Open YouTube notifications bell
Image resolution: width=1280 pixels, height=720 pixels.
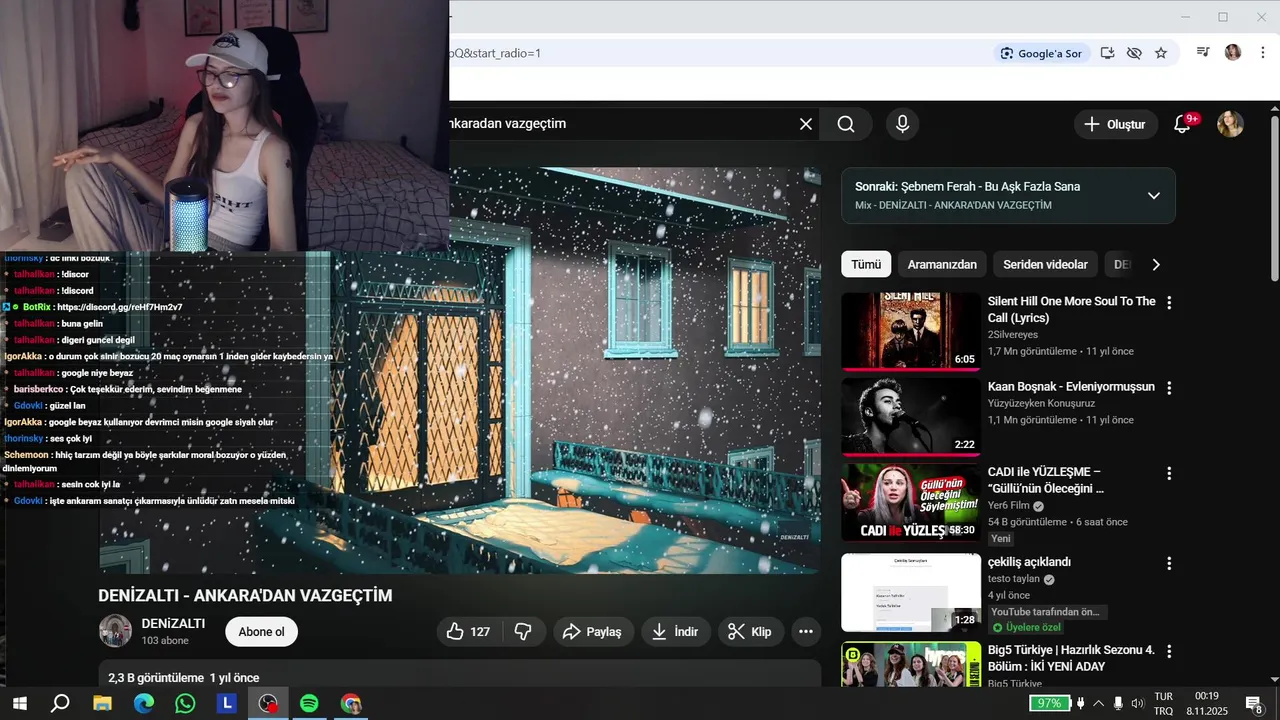(x=1183, y=124)
